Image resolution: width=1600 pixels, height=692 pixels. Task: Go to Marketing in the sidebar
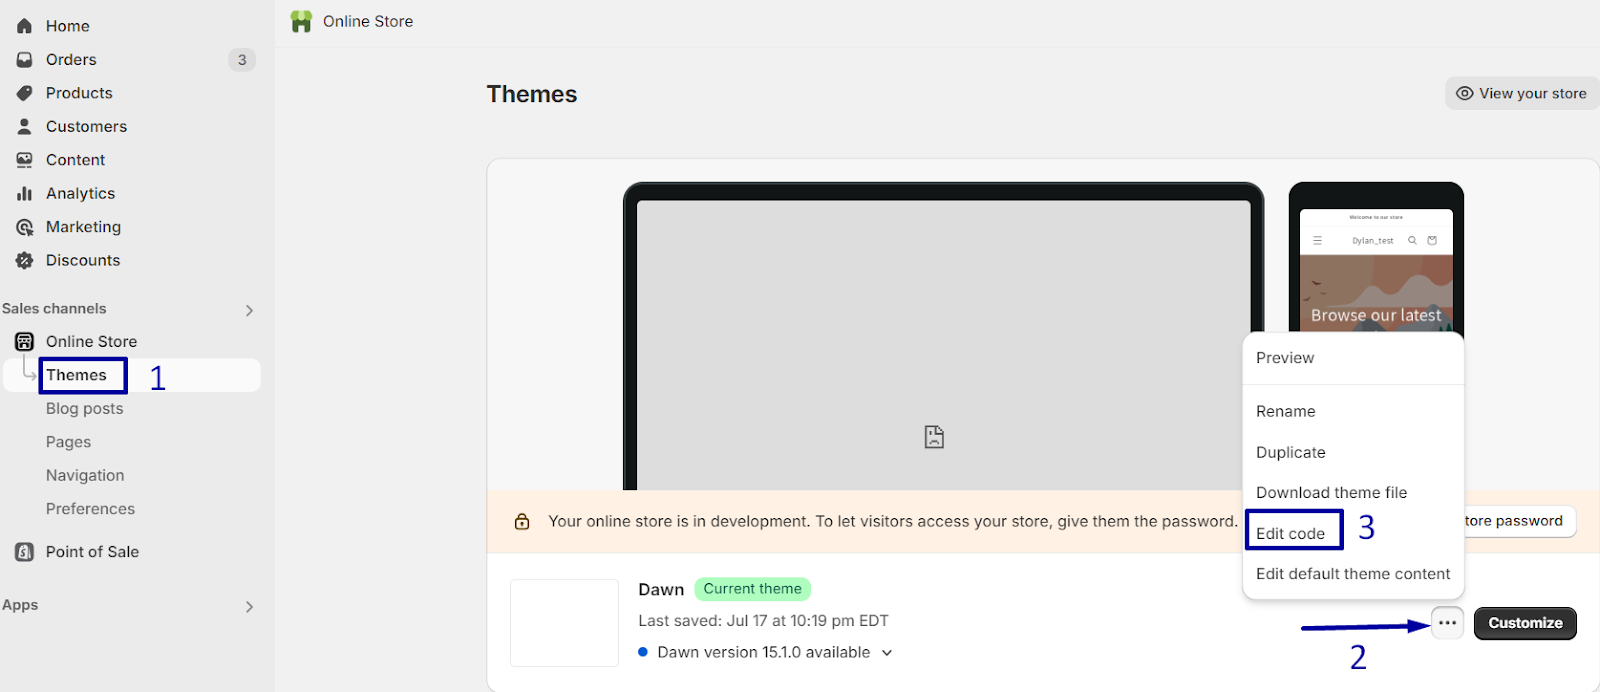pos(83,227)
